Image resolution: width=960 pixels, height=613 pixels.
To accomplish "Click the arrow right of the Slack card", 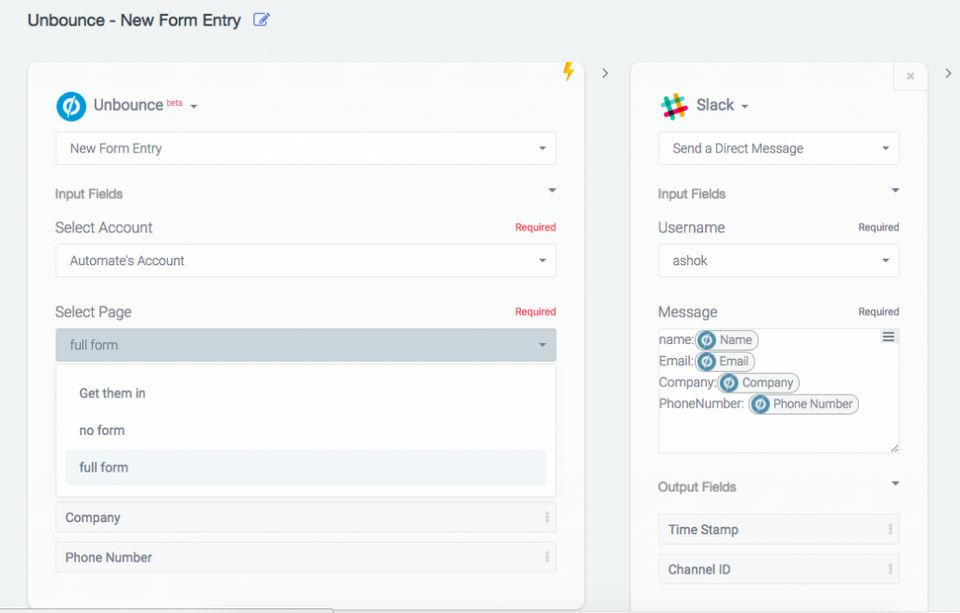I will pyautogui.click(x=948, y=73).
